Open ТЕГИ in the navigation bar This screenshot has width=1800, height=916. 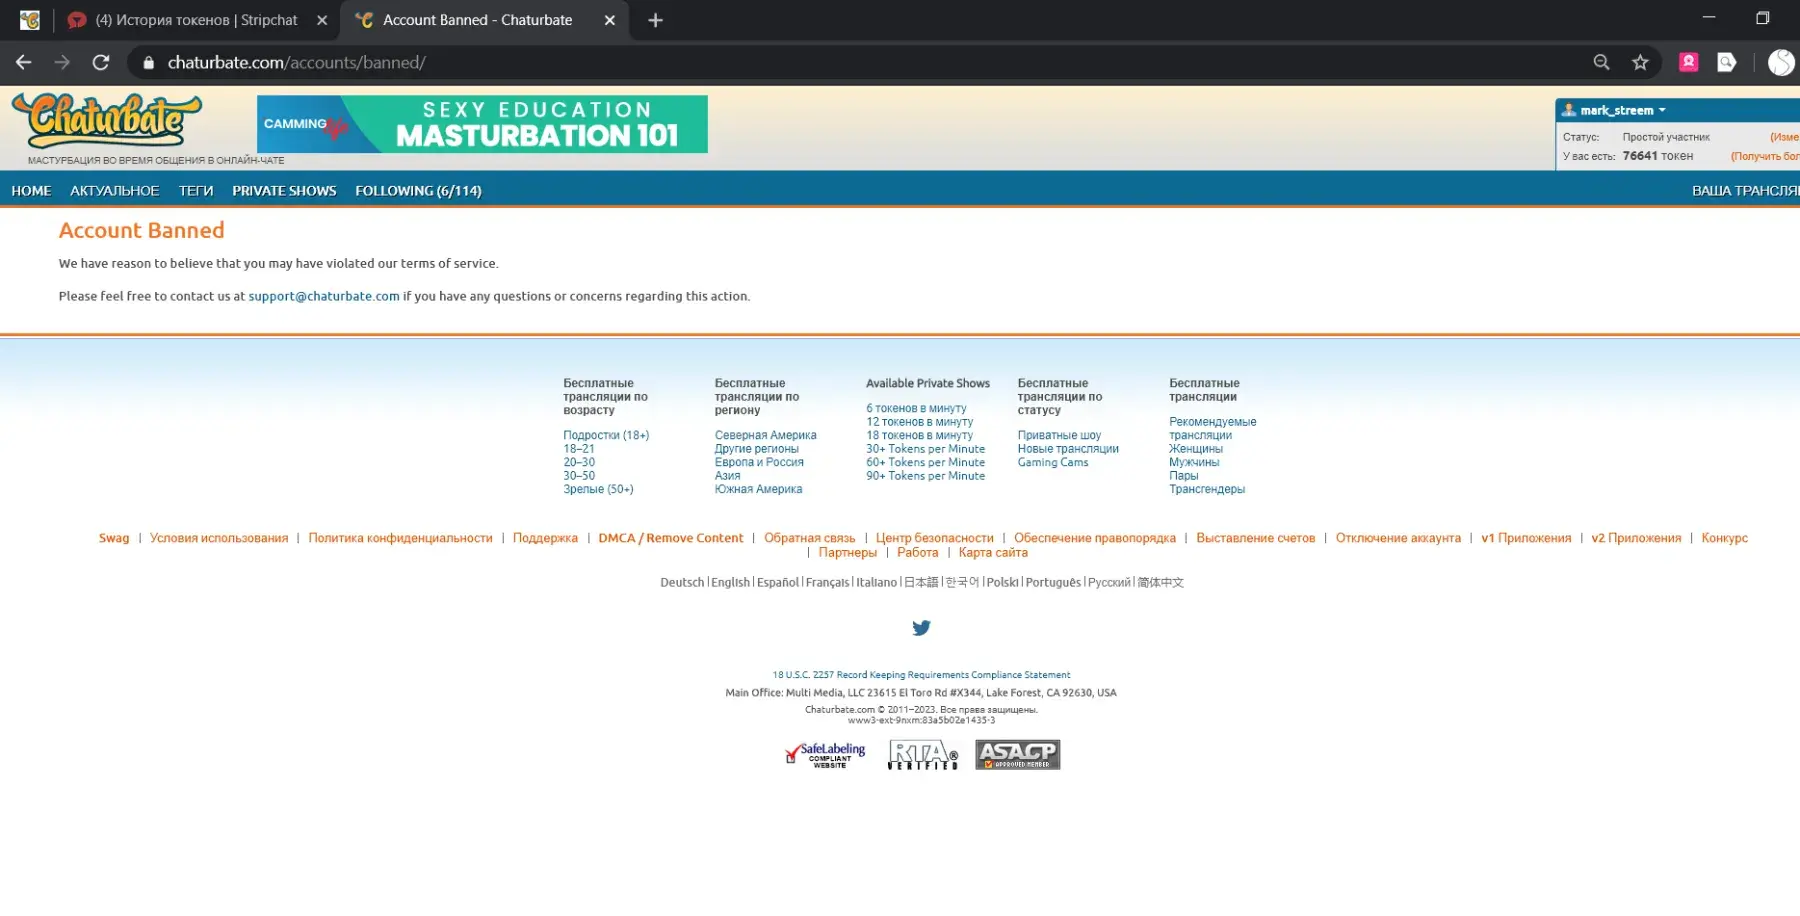point(196,191)
